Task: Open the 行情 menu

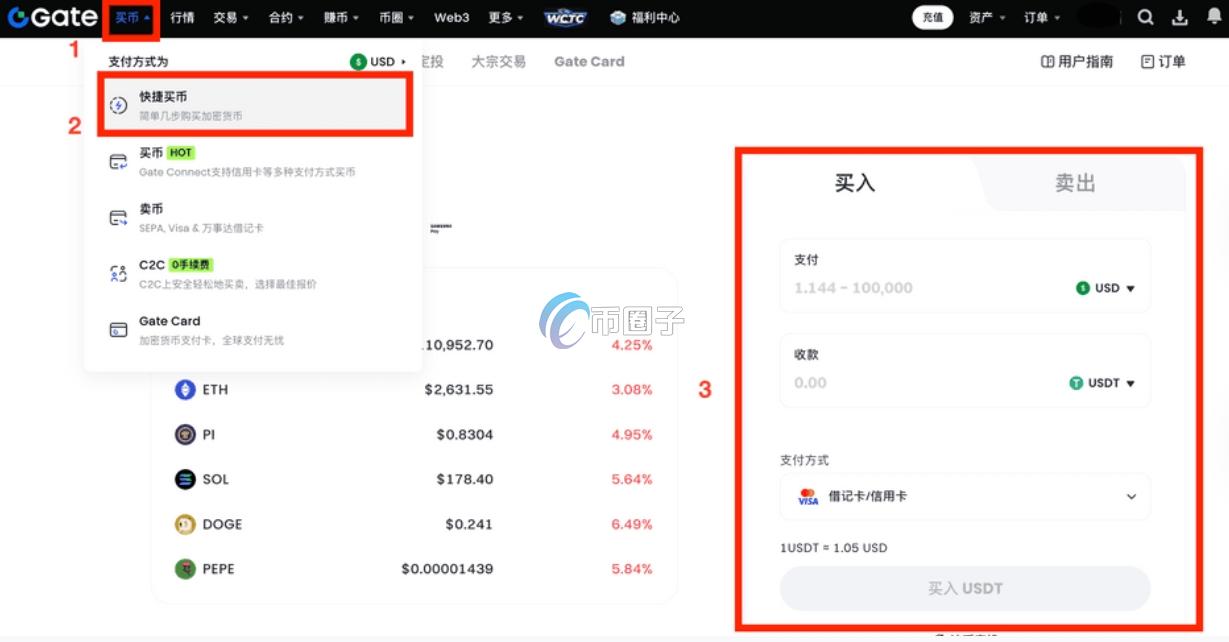Action: point(182,17)
